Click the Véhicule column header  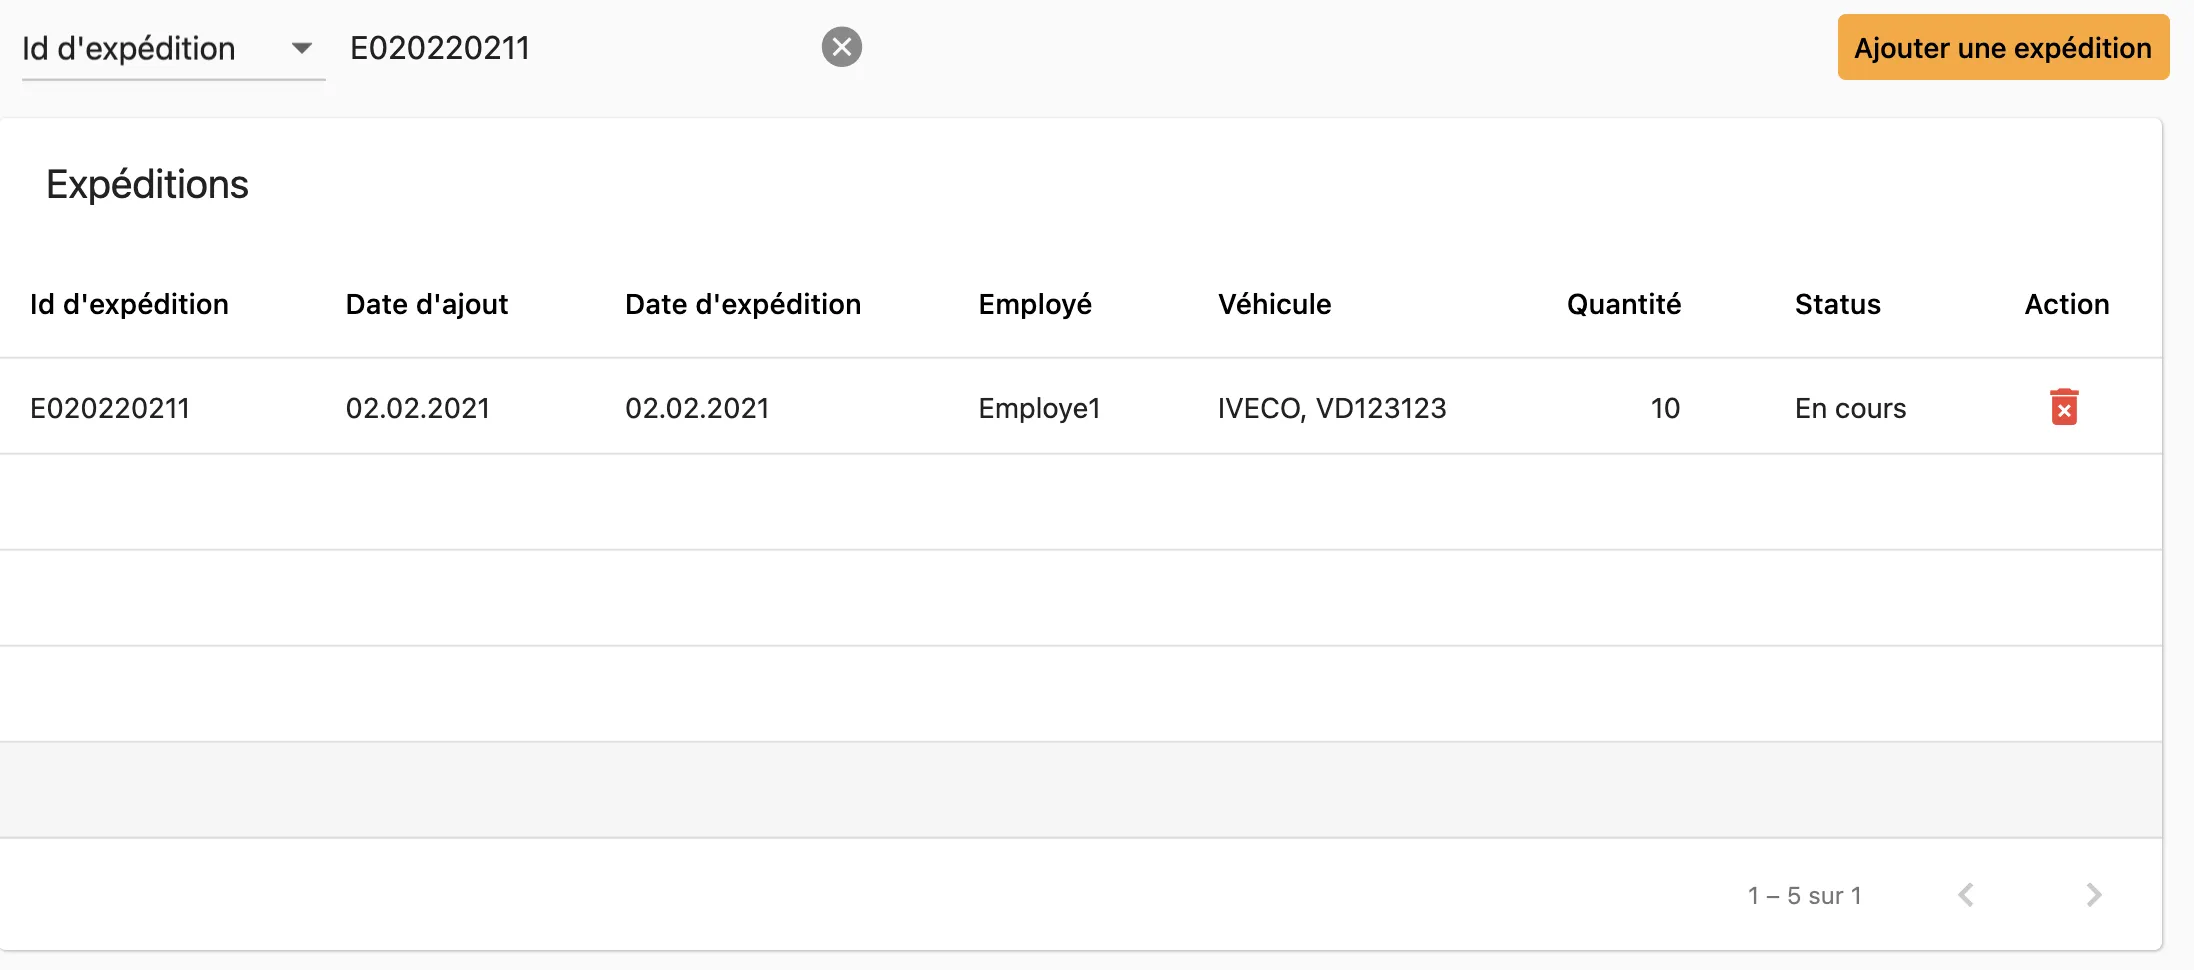click(x=1274, y=304)
